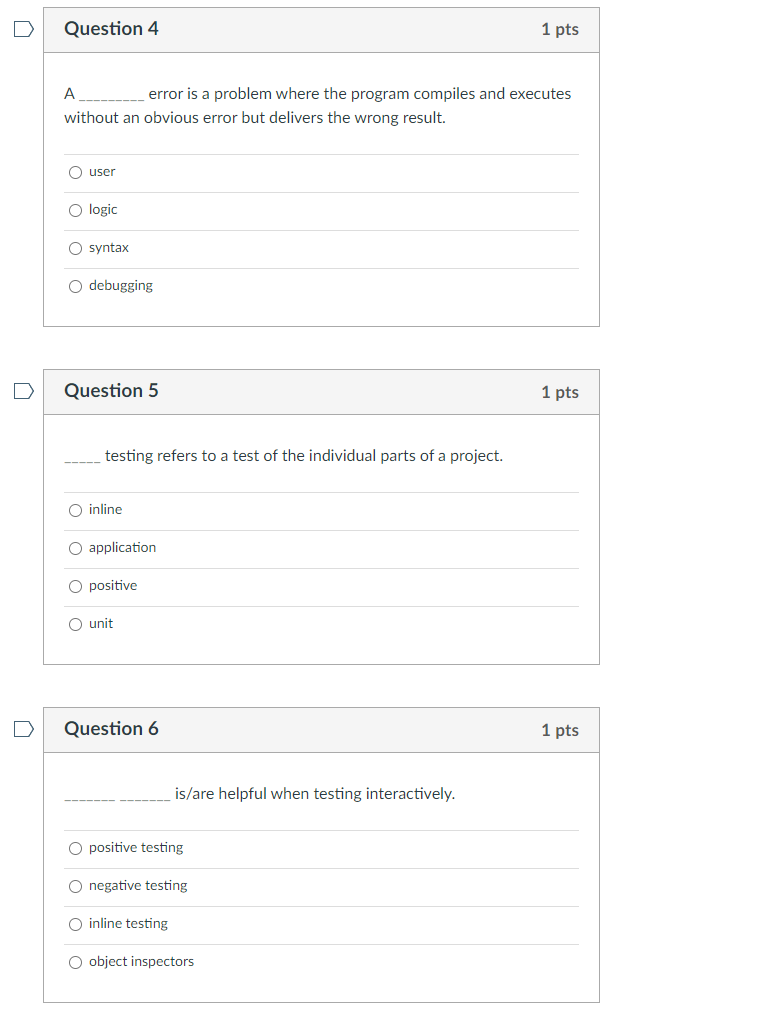Screen dimensions: 784x1025
Task: Select the "positive" answer in Question 5
Action: coord(76,586)
